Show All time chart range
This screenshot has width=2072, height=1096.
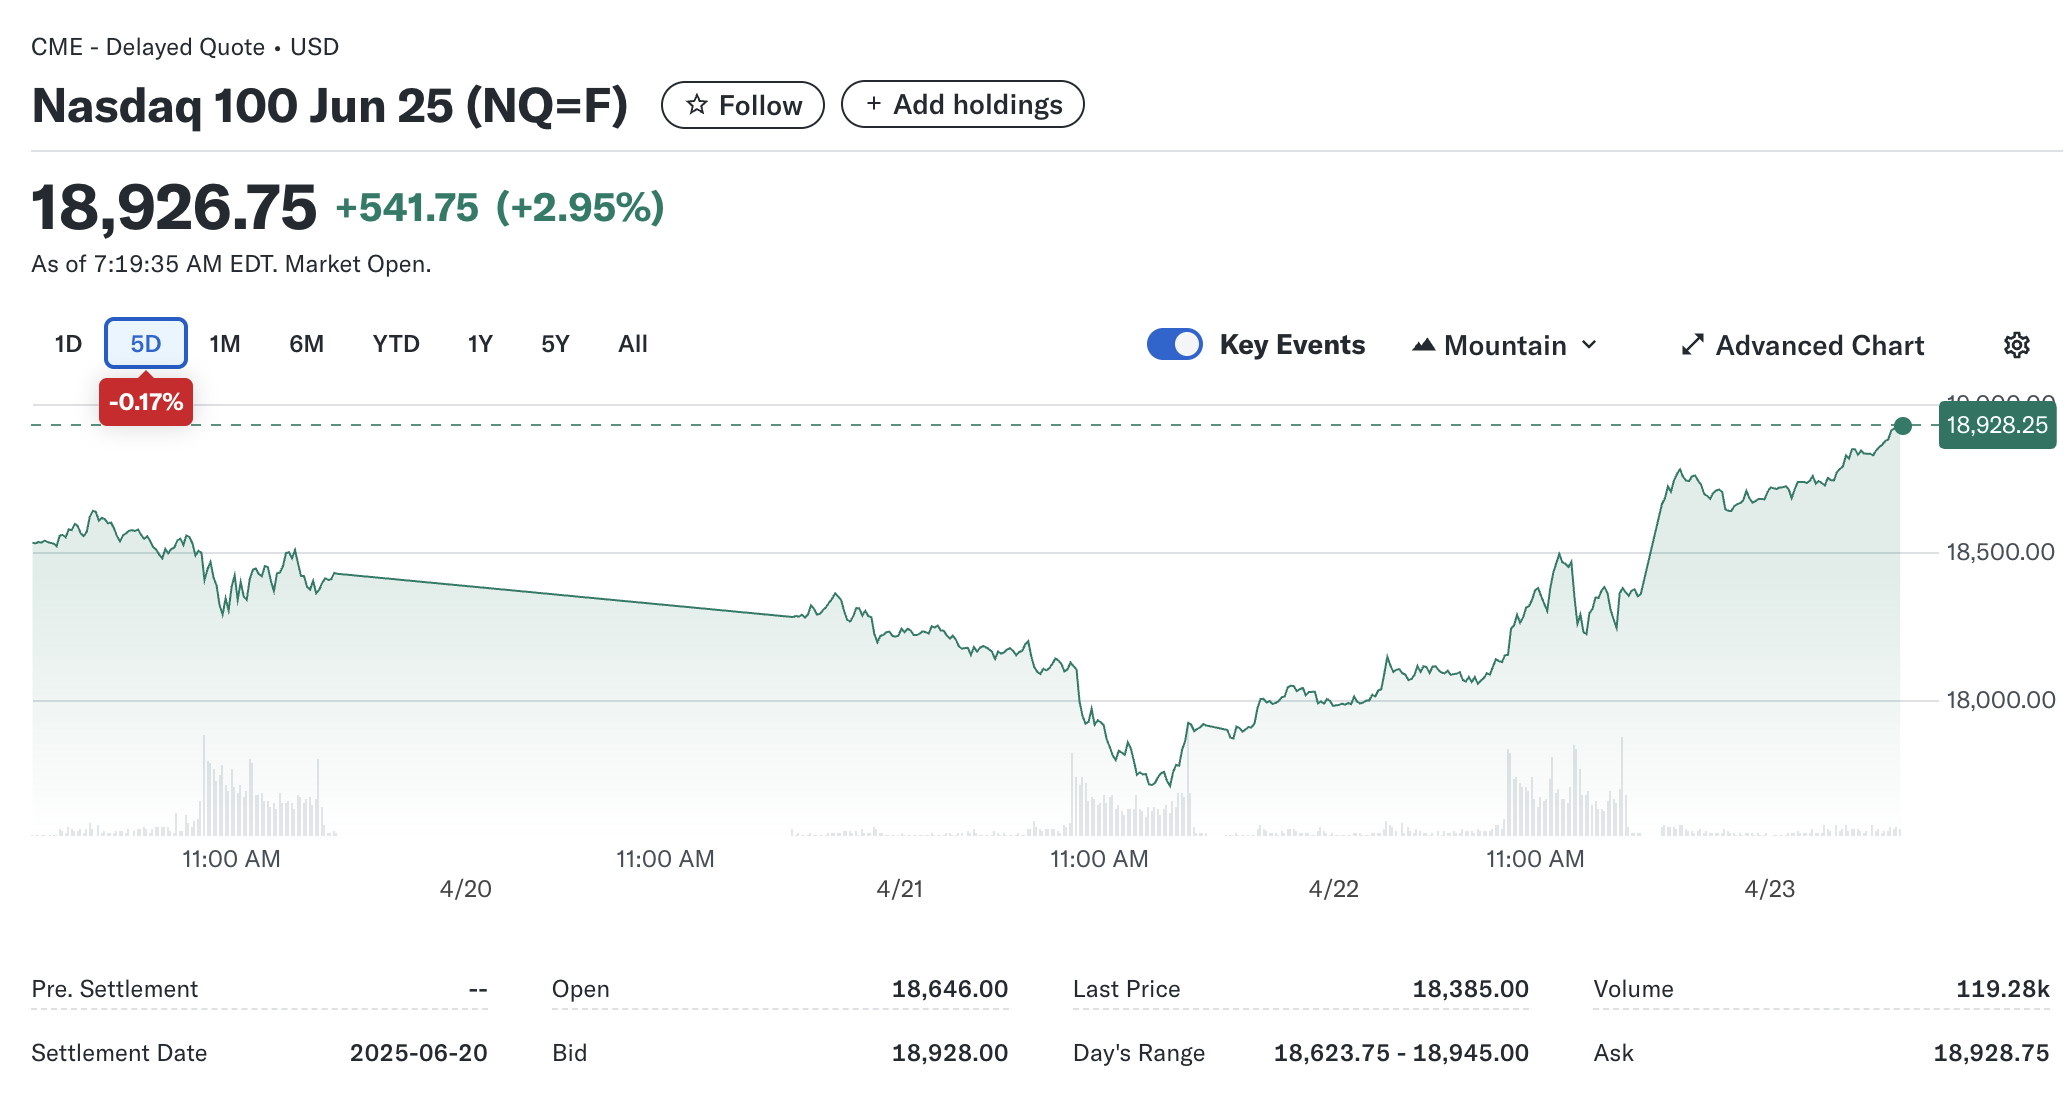633,344
